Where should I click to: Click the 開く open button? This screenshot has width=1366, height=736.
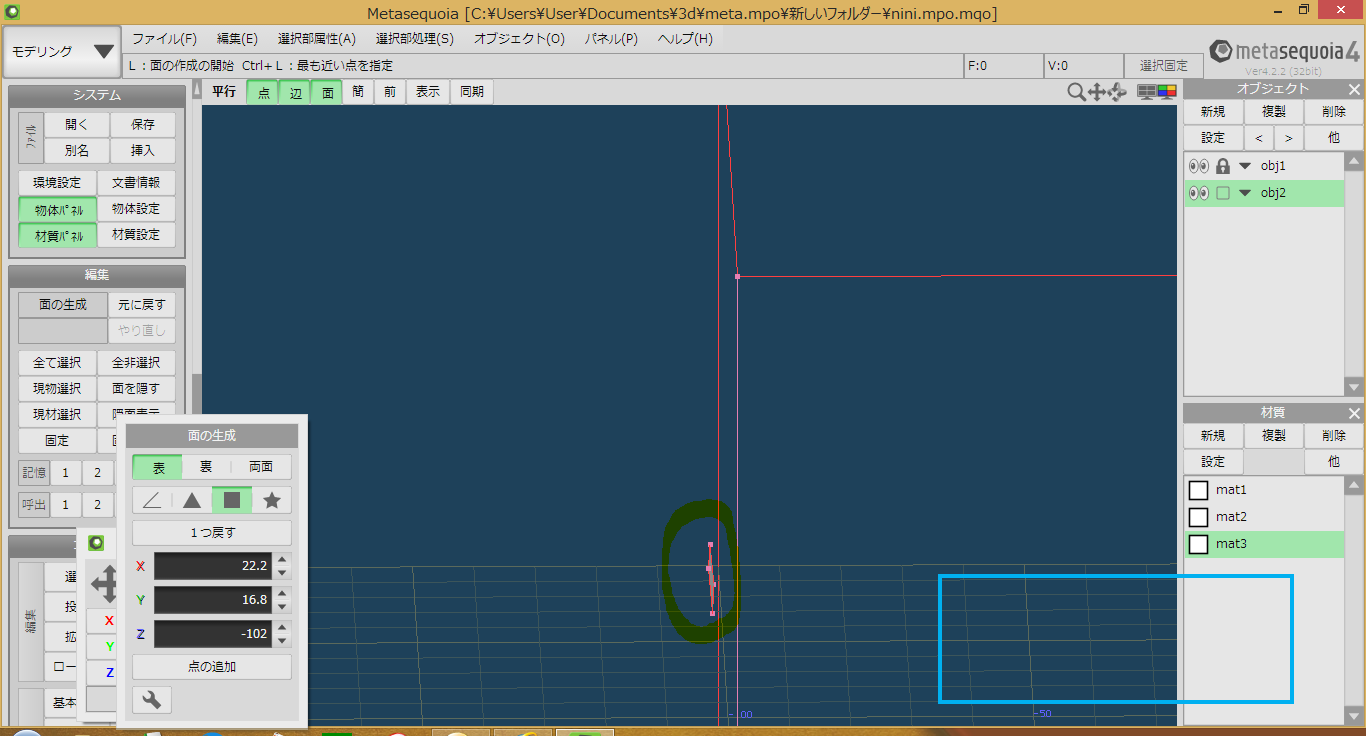click(77, 125)
